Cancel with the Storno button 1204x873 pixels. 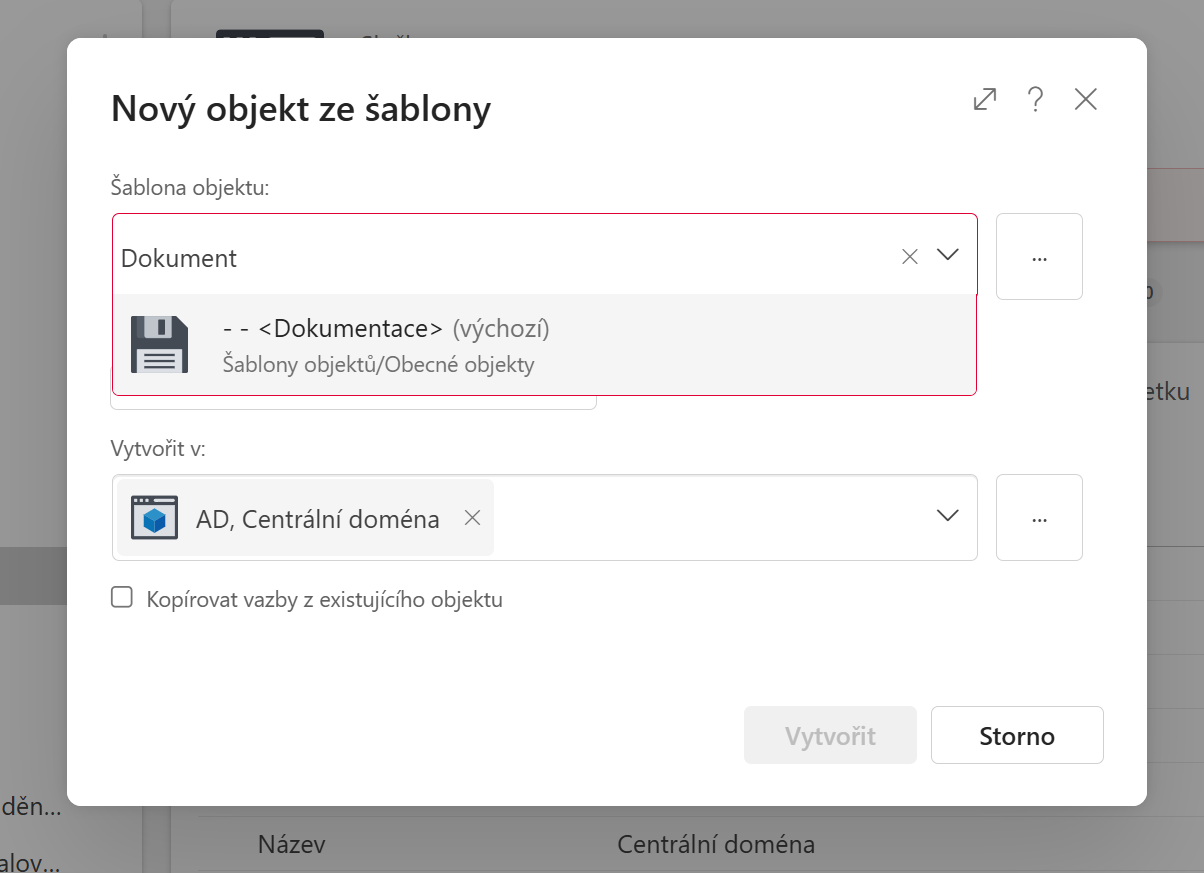[x=1017, y=736]
